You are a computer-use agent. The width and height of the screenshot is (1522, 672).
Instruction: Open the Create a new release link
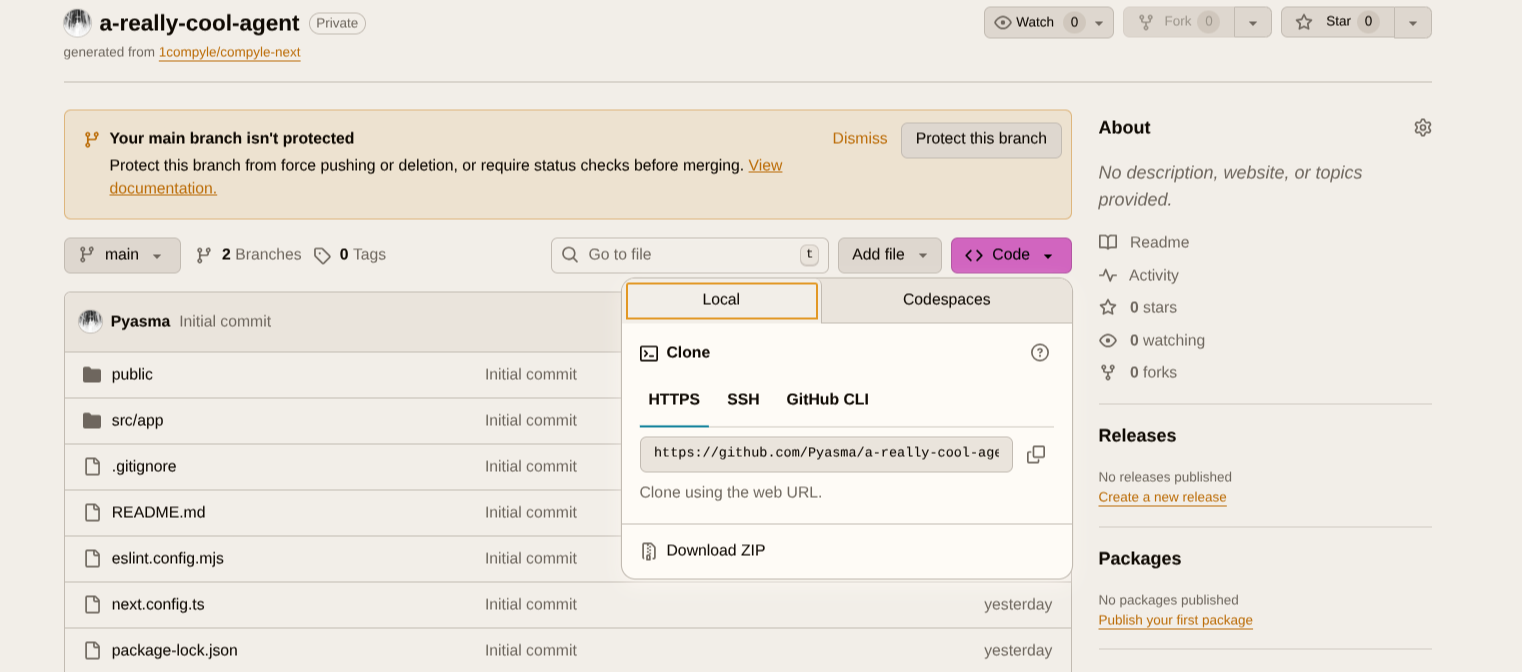coord(1162,497)
